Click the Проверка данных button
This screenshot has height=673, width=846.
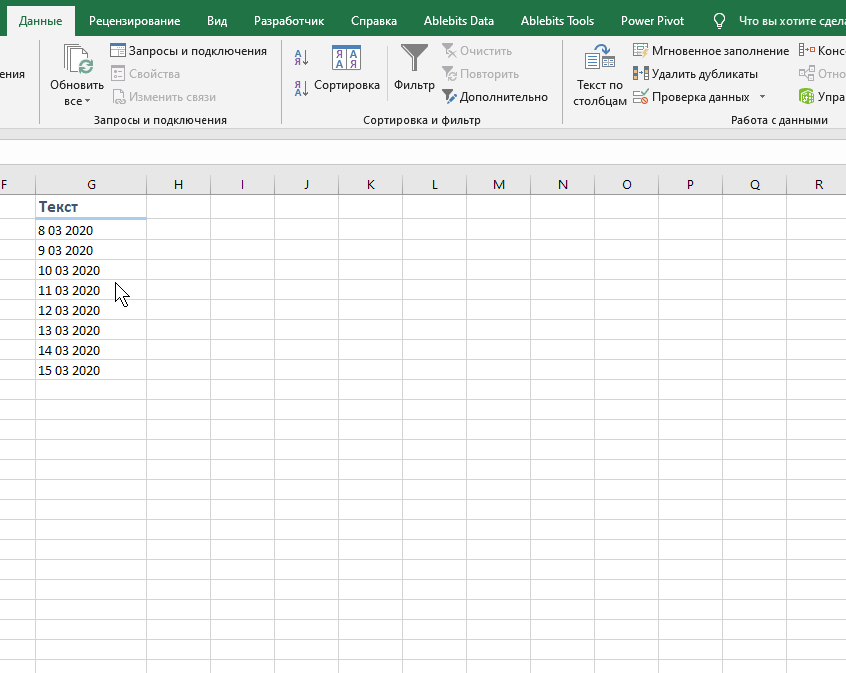point(692,97)
